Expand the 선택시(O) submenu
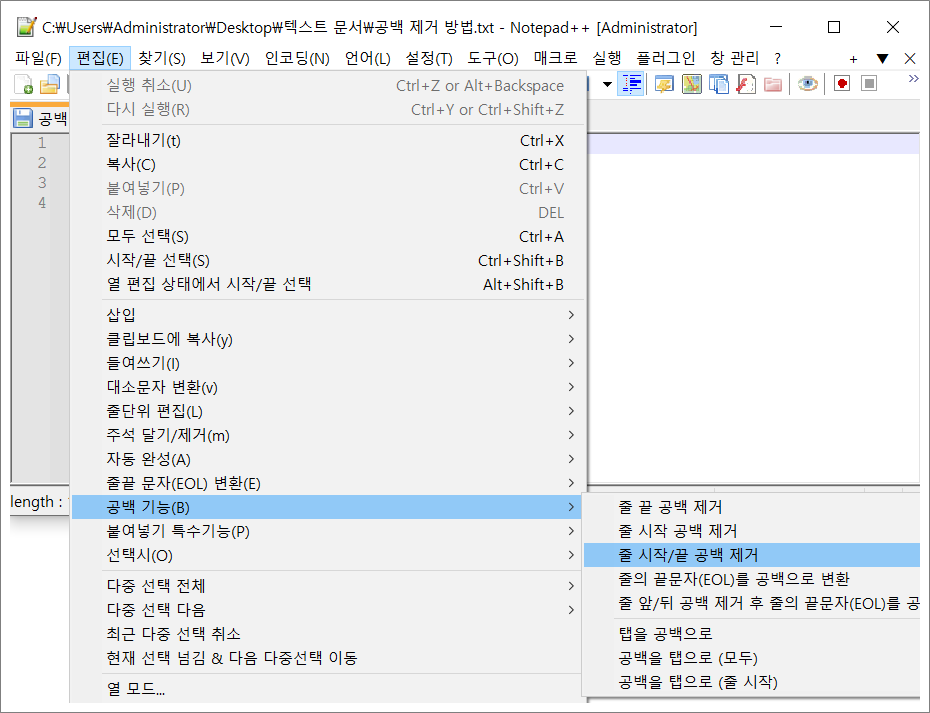The image size is (930, 713). pyautogui.click(x=328, y=555)
